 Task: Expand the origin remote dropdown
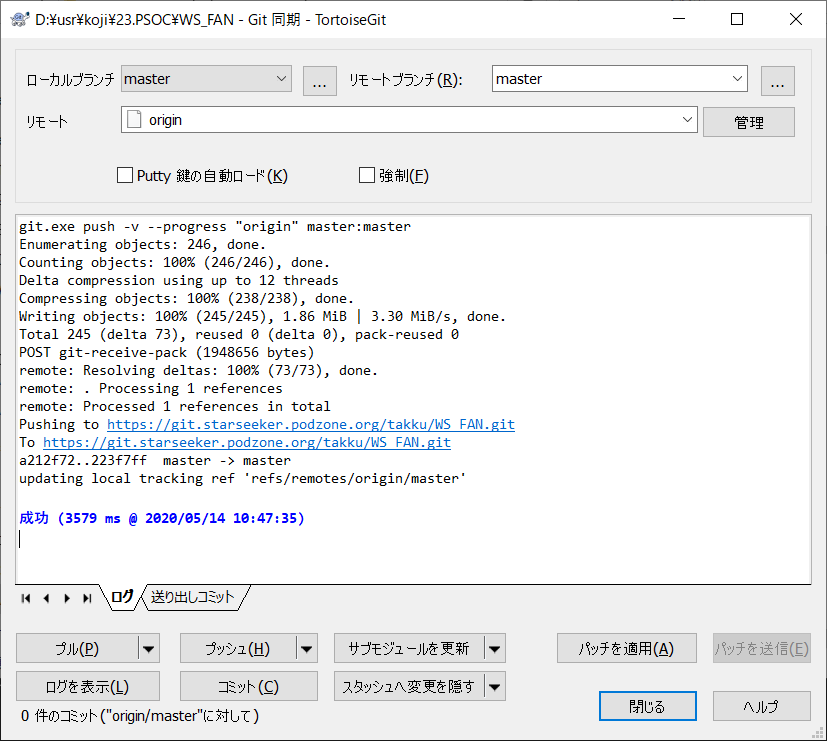click(687, 120)
